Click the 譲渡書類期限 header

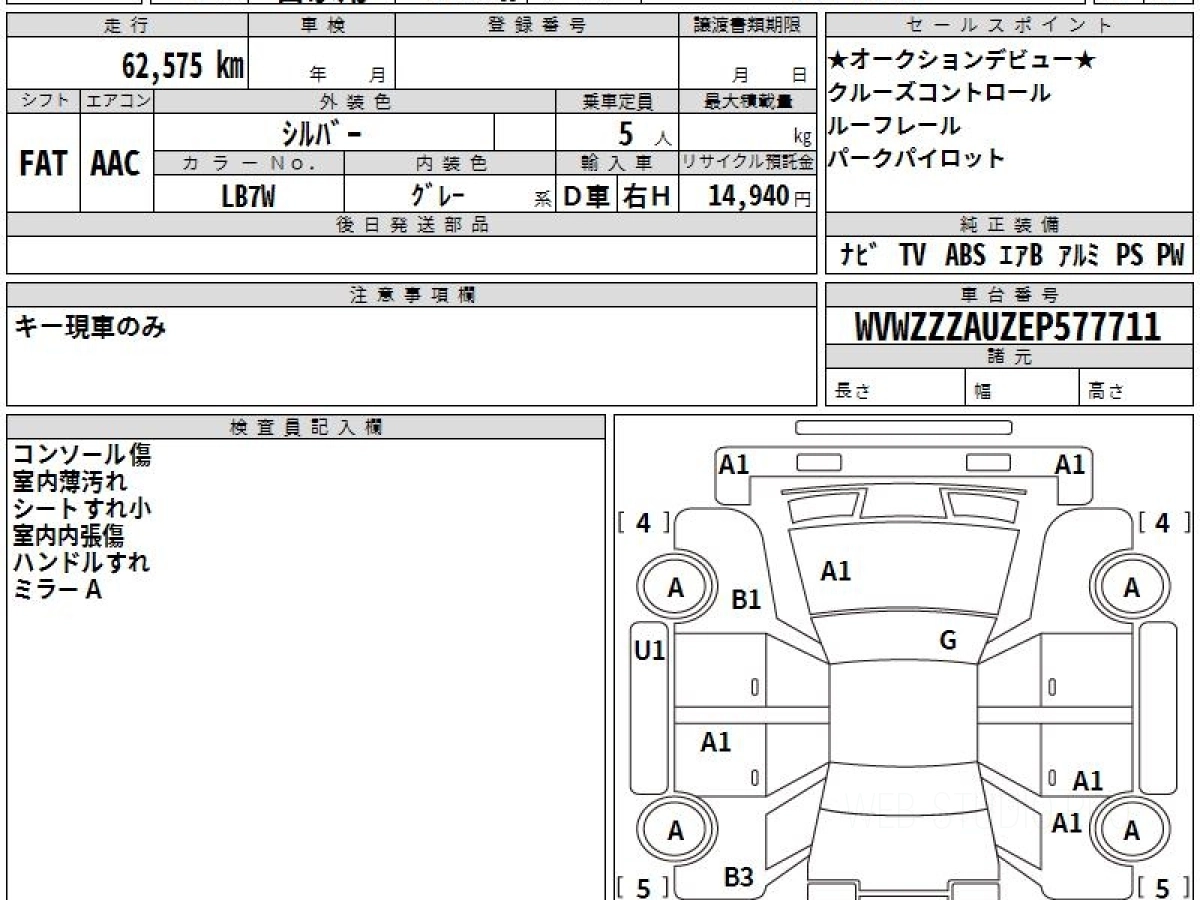[749, 26]
